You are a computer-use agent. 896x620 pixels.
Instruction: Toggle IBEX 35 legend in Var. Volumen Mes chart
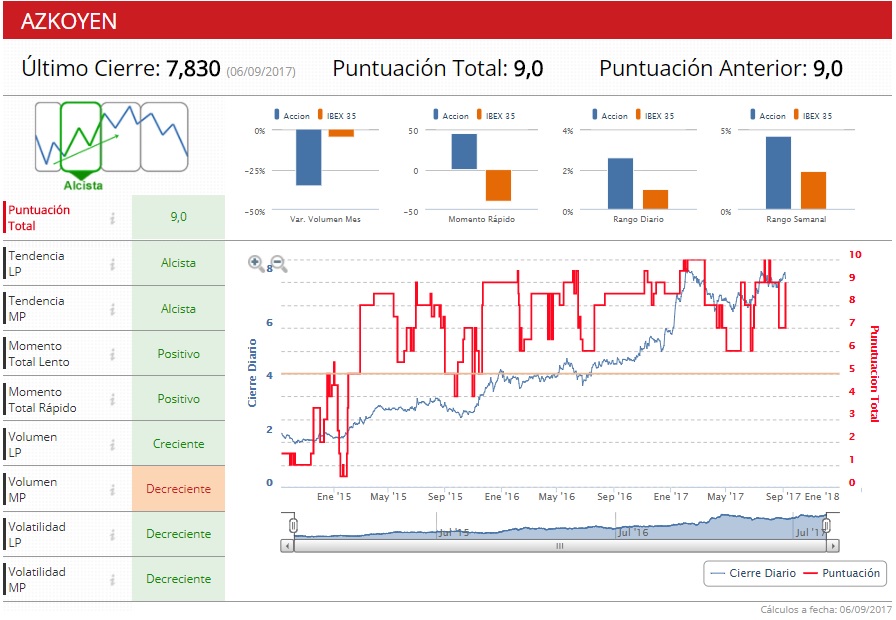pos(337,115)
